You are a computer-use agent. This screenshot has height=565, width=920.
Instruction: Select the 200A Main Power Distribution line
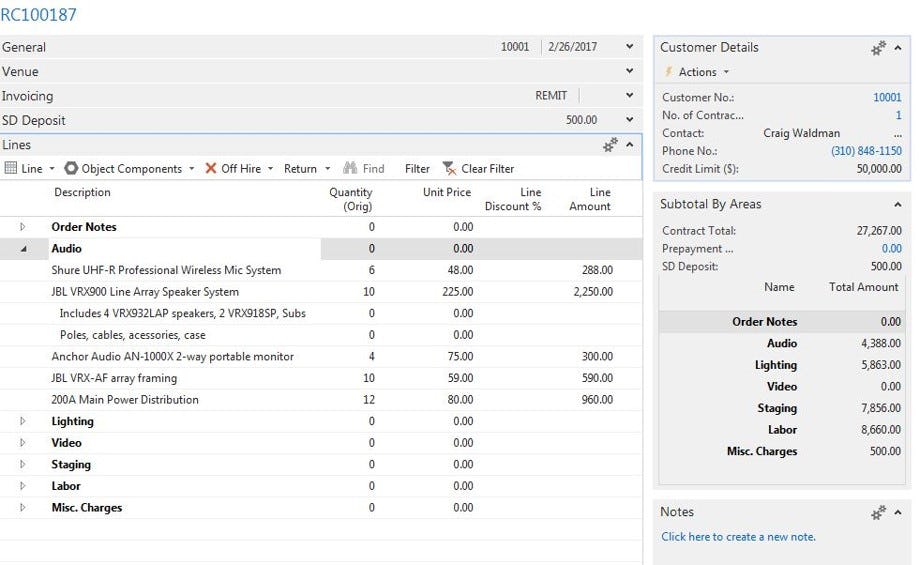tap(125, 400)
